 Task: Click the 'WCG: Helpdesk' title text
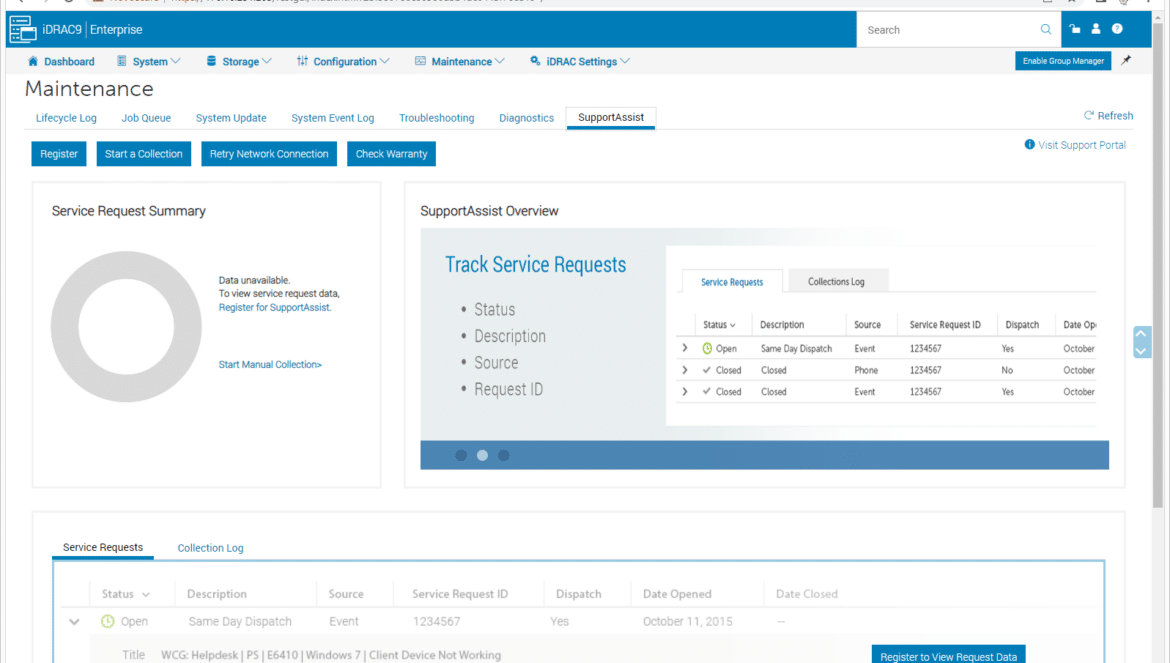[331, 655]
